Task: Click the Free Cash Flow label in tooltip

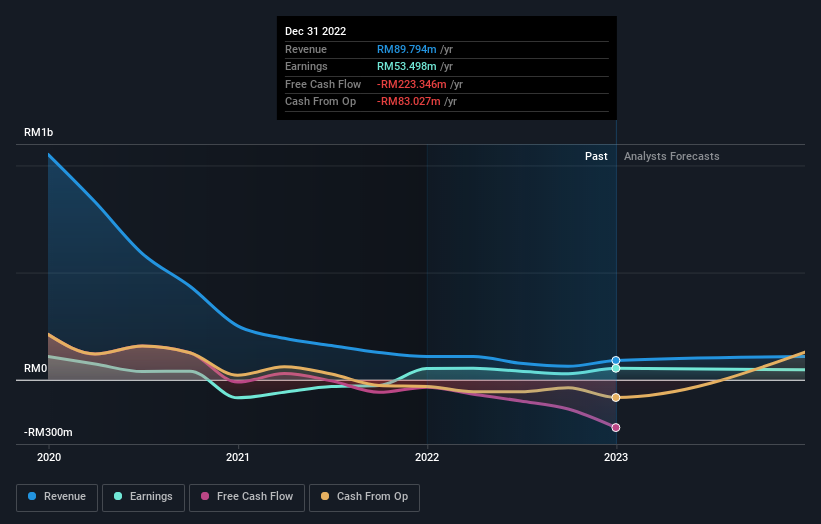Action: pos(323,84)
